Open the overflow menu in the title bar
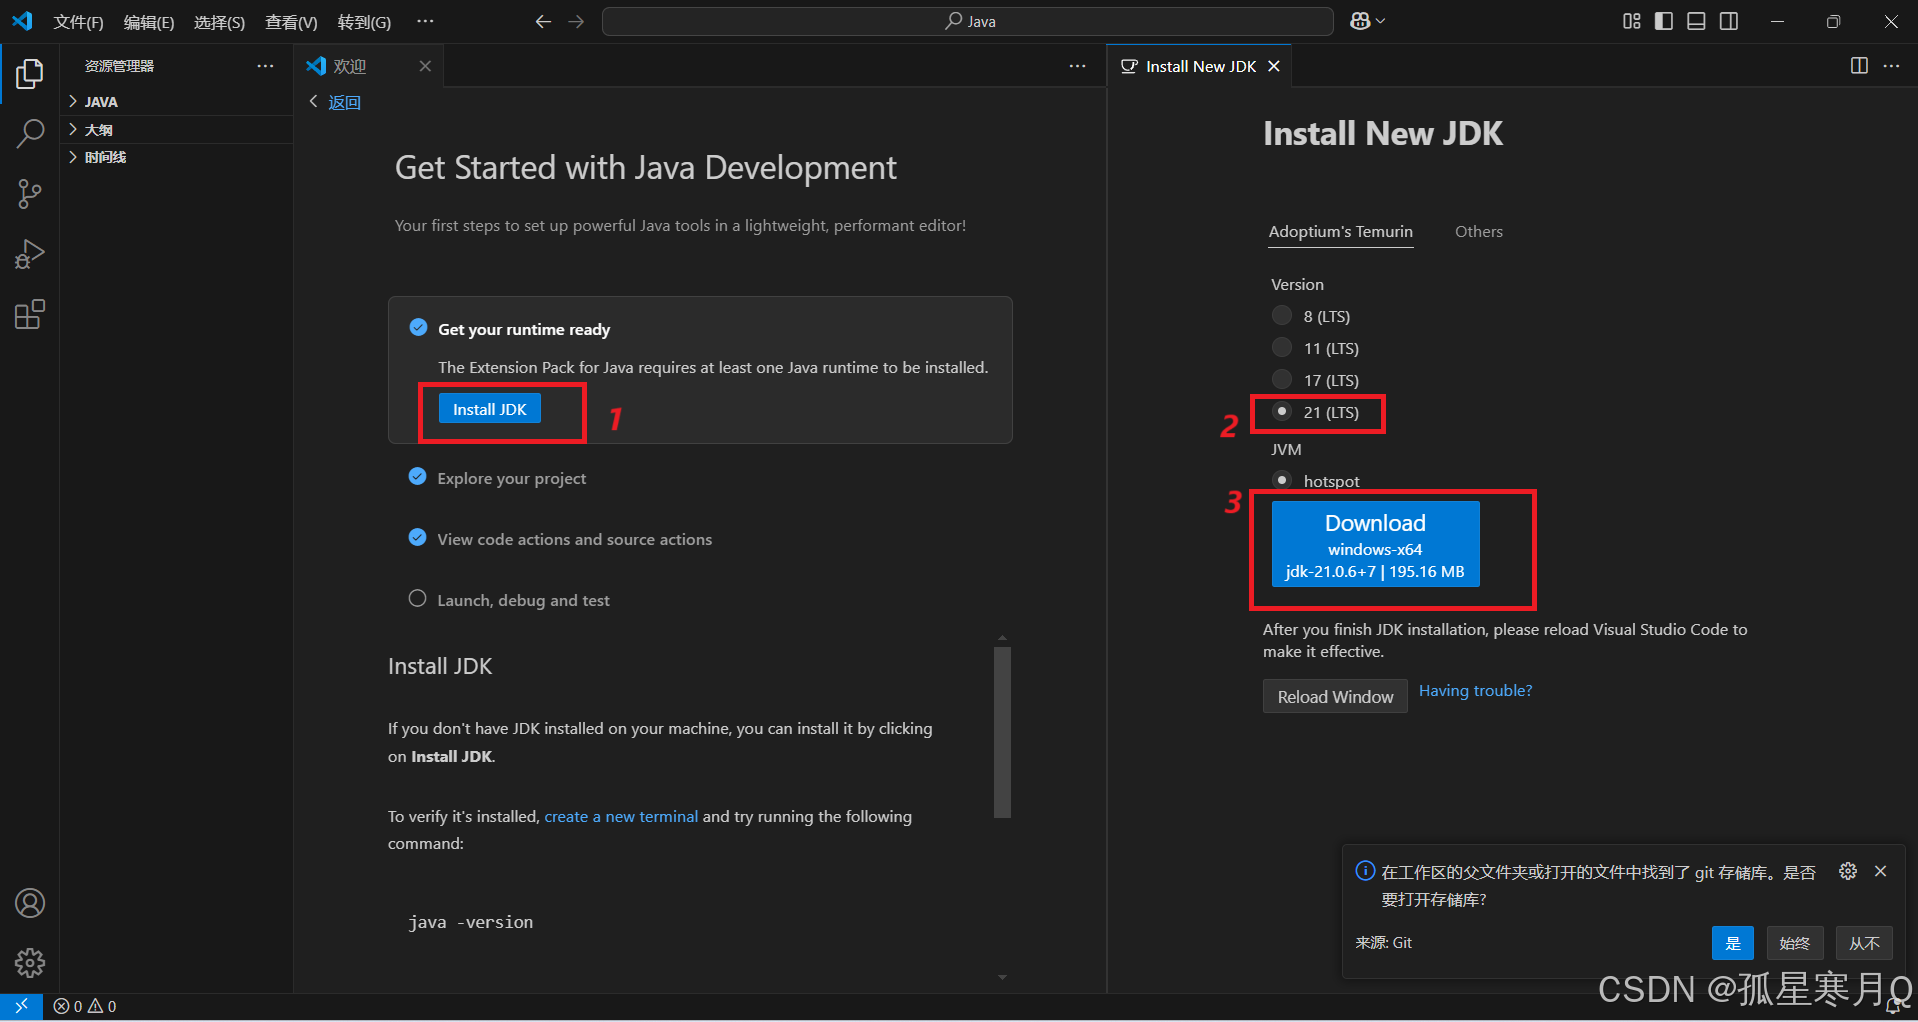The height and width of the screenshot is (1022, 1918). click(x=425, y=21)
